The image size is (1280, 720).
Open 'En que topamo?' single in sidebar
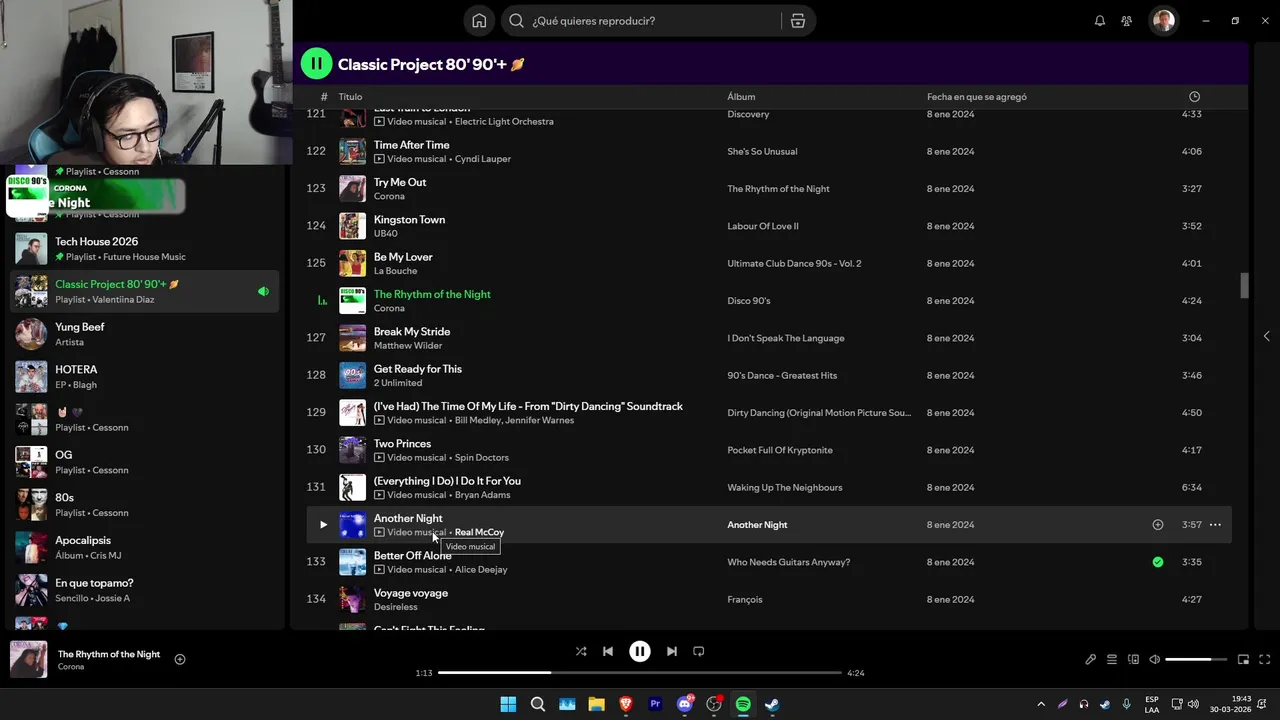tap(145, 590)
